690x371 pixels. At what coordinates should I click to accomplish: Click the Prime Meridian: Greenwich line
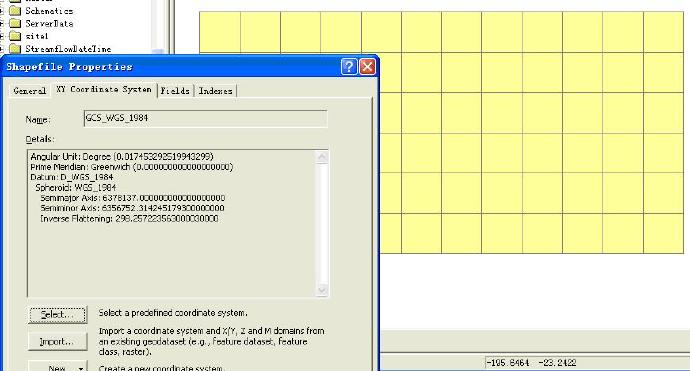coord(132,167)
